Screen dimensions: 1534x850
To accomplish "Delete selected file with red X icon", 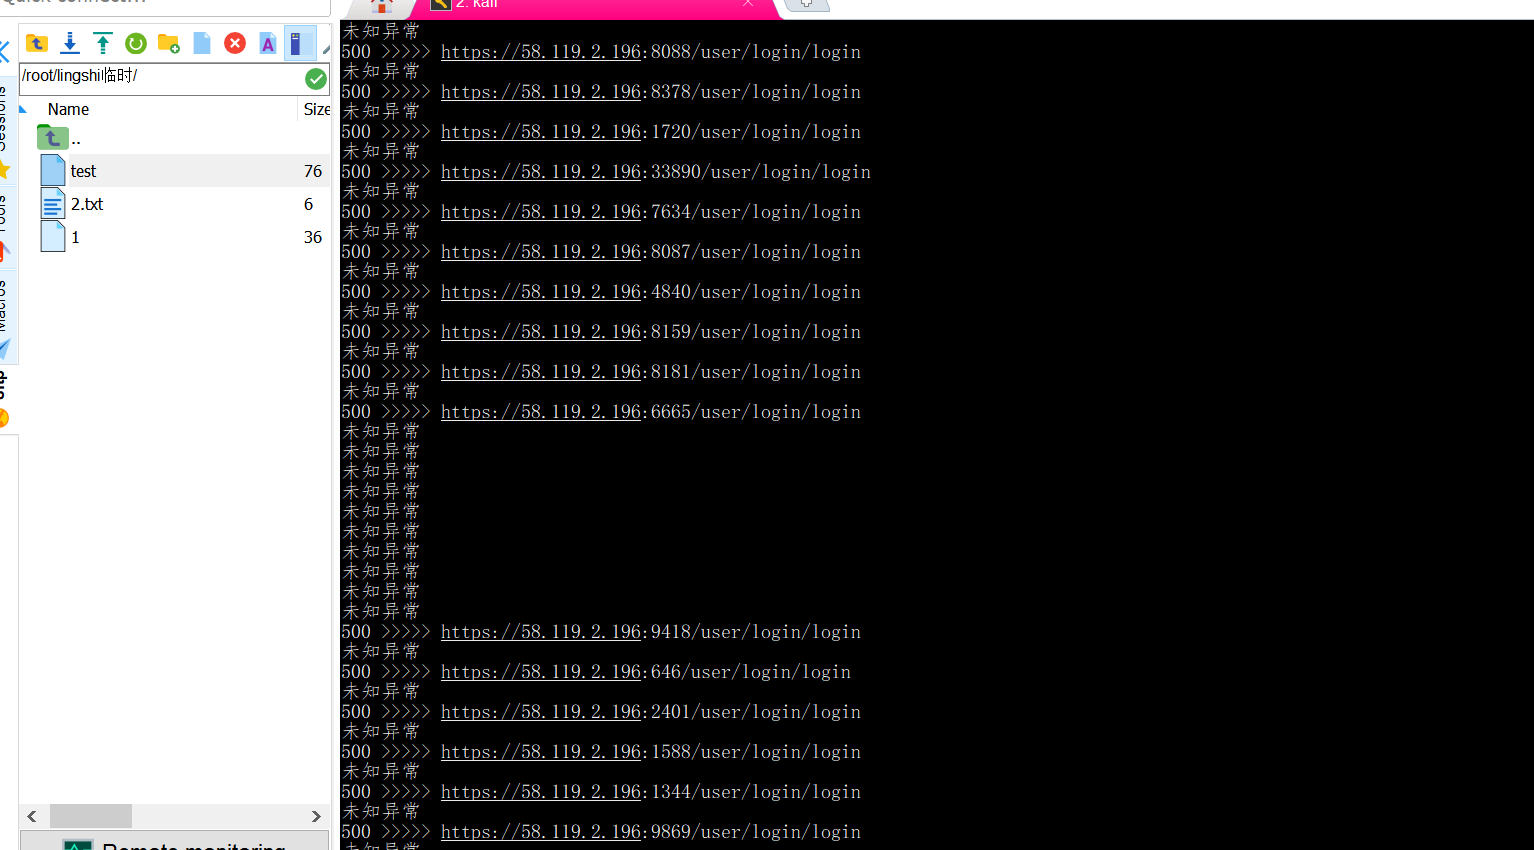I will pos(235,43).
